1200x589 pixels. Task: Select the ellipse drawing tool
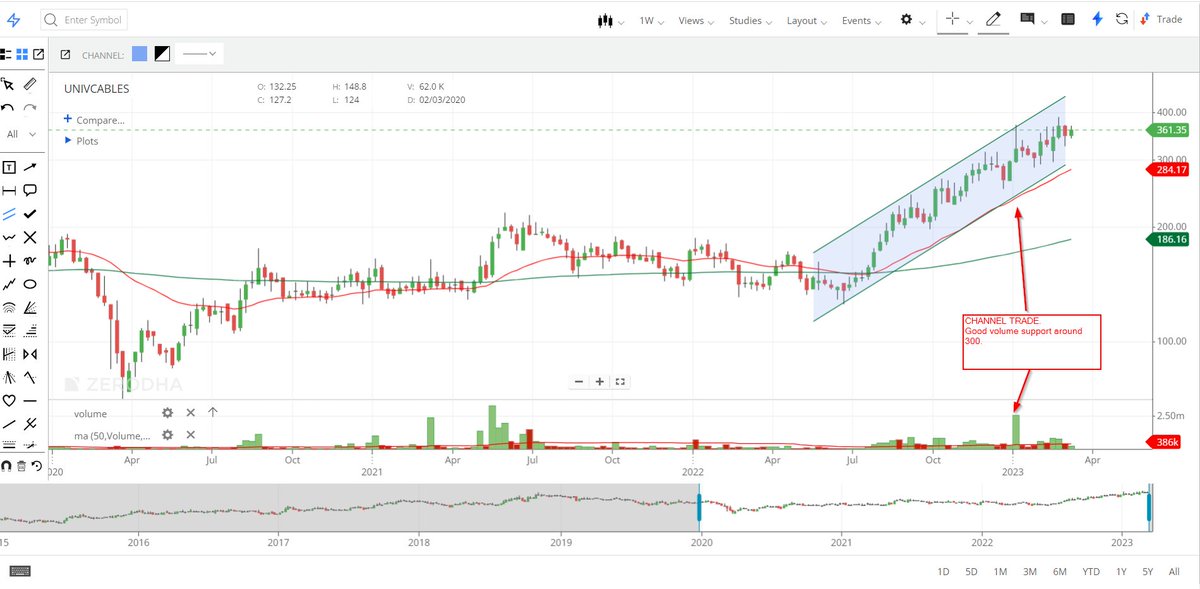coord(30,284)
